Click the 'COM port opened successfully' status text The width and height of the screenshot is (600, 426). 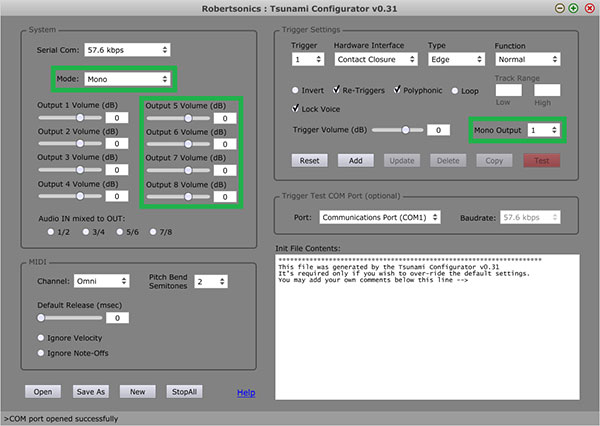point(61,419)
